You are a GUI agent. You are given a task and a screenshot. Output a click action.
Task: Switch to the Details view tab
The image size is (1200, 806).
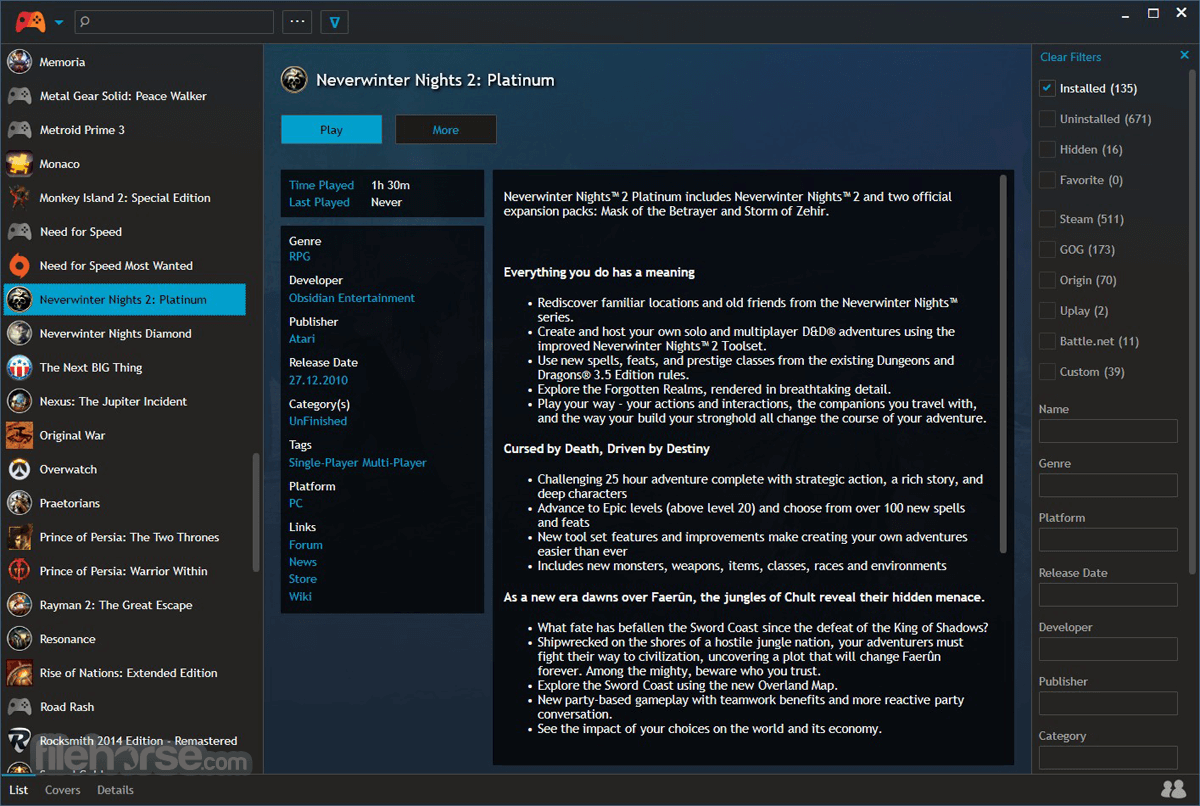point(115,790)
